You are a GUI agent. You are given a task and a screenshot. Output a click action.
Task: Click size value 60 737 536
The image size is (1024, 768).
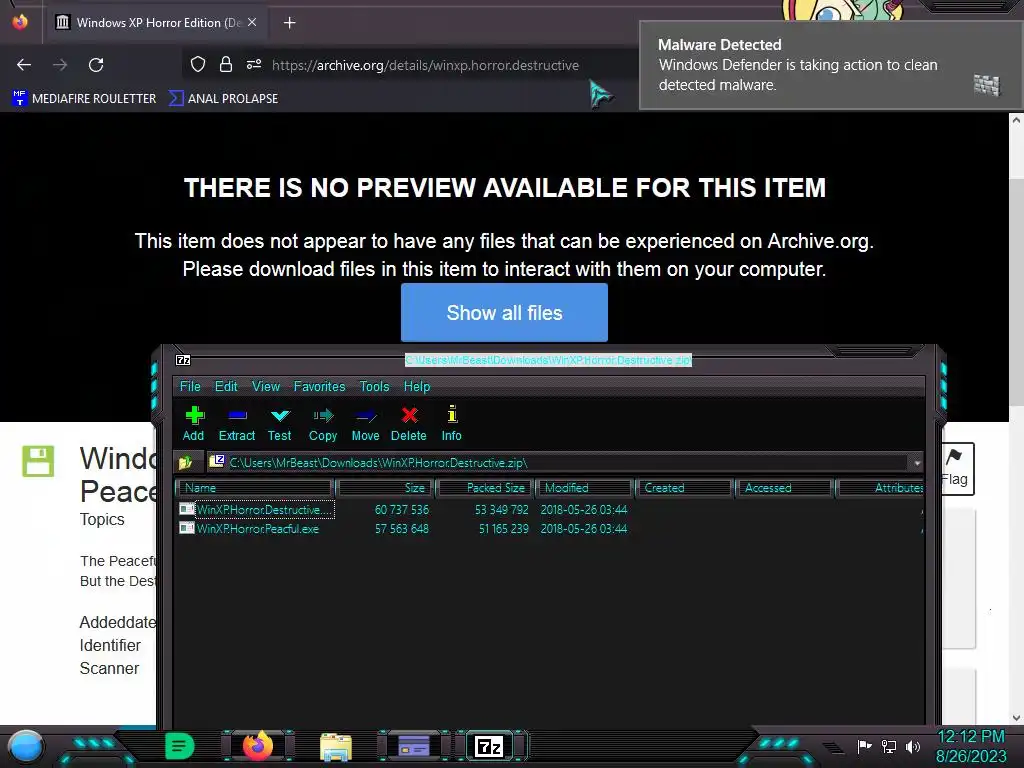point(402,509)
